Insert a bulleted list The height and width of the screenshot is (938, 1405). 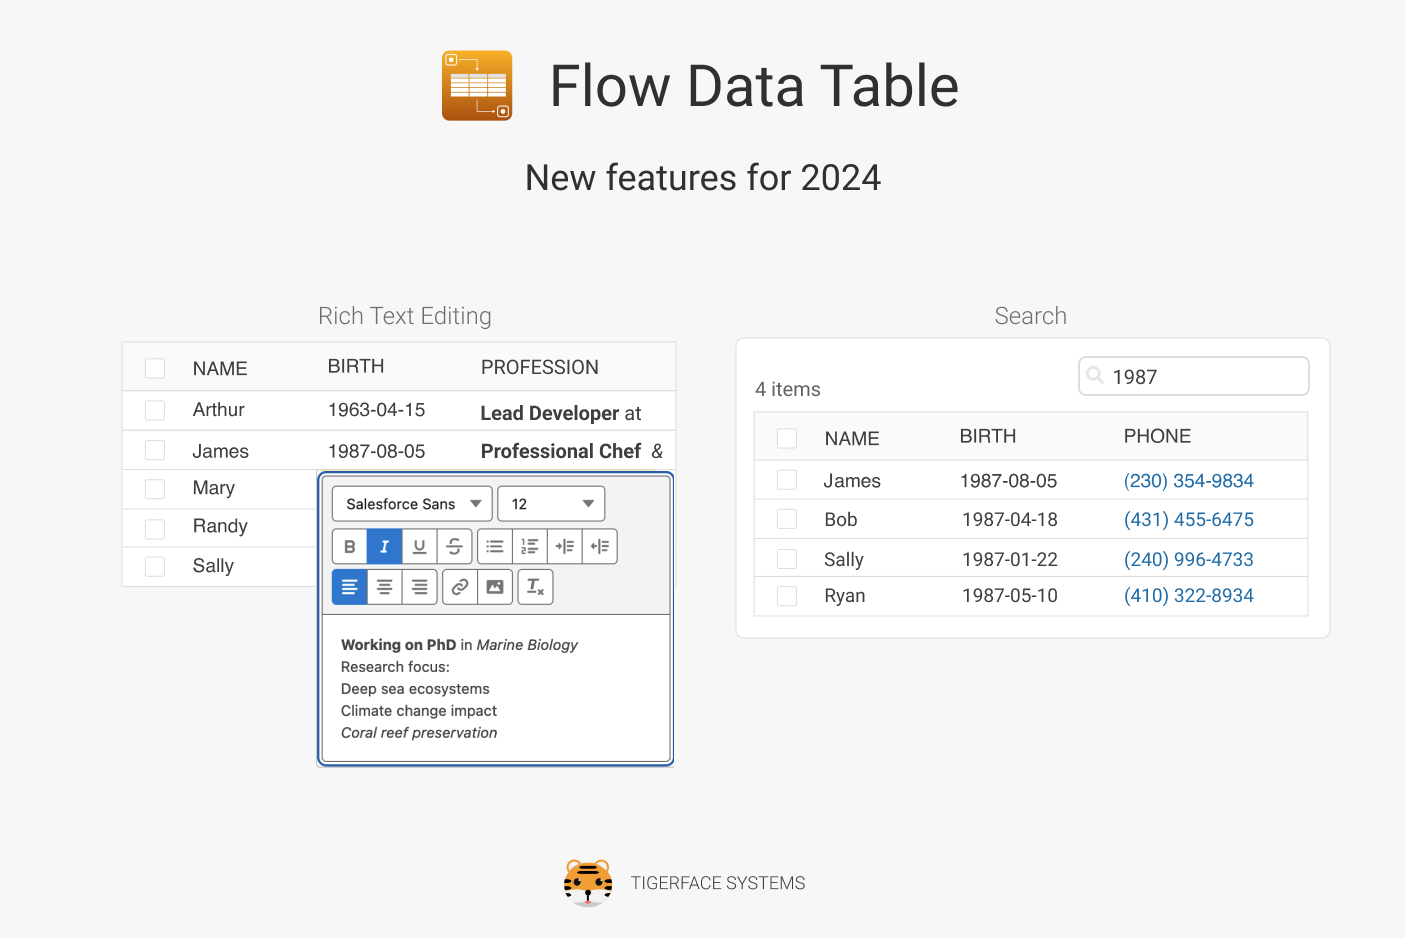495,547
